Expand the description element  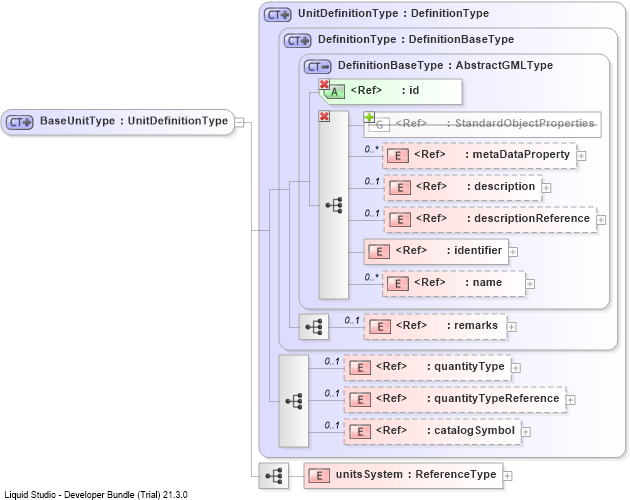point(546,188)
